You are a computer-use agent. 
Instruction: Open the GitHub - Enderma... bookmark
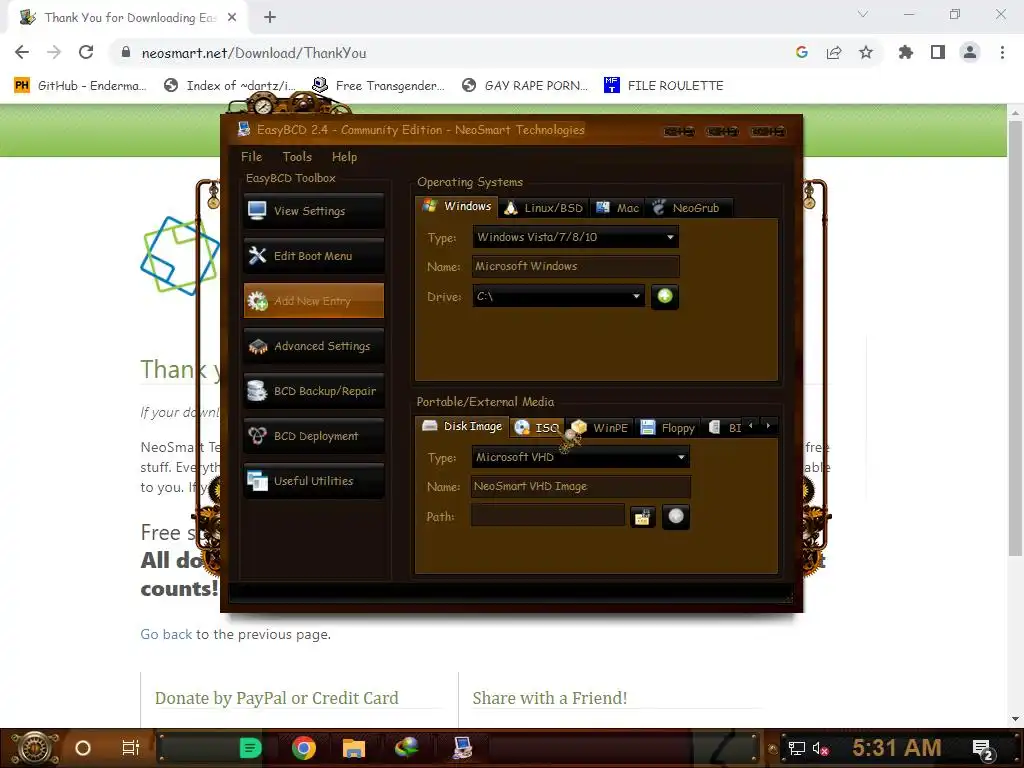(80, 86)
